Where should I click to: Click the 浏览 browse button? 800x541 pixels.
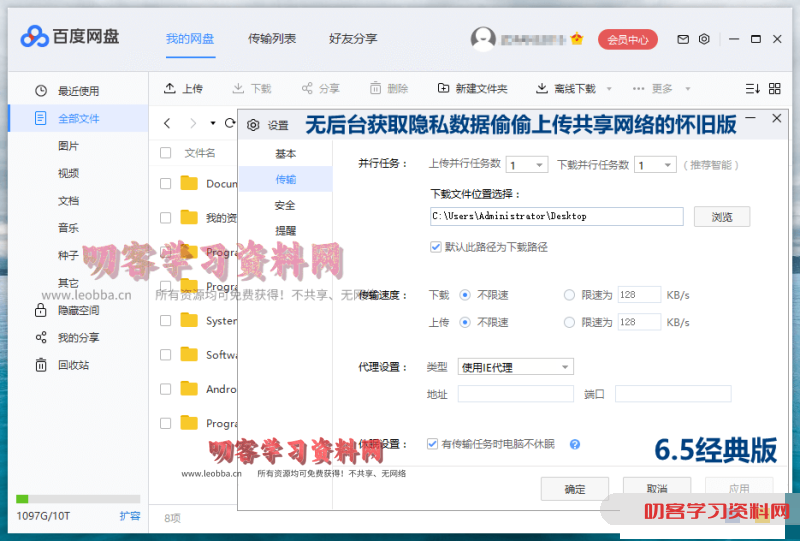click(722, 217)
